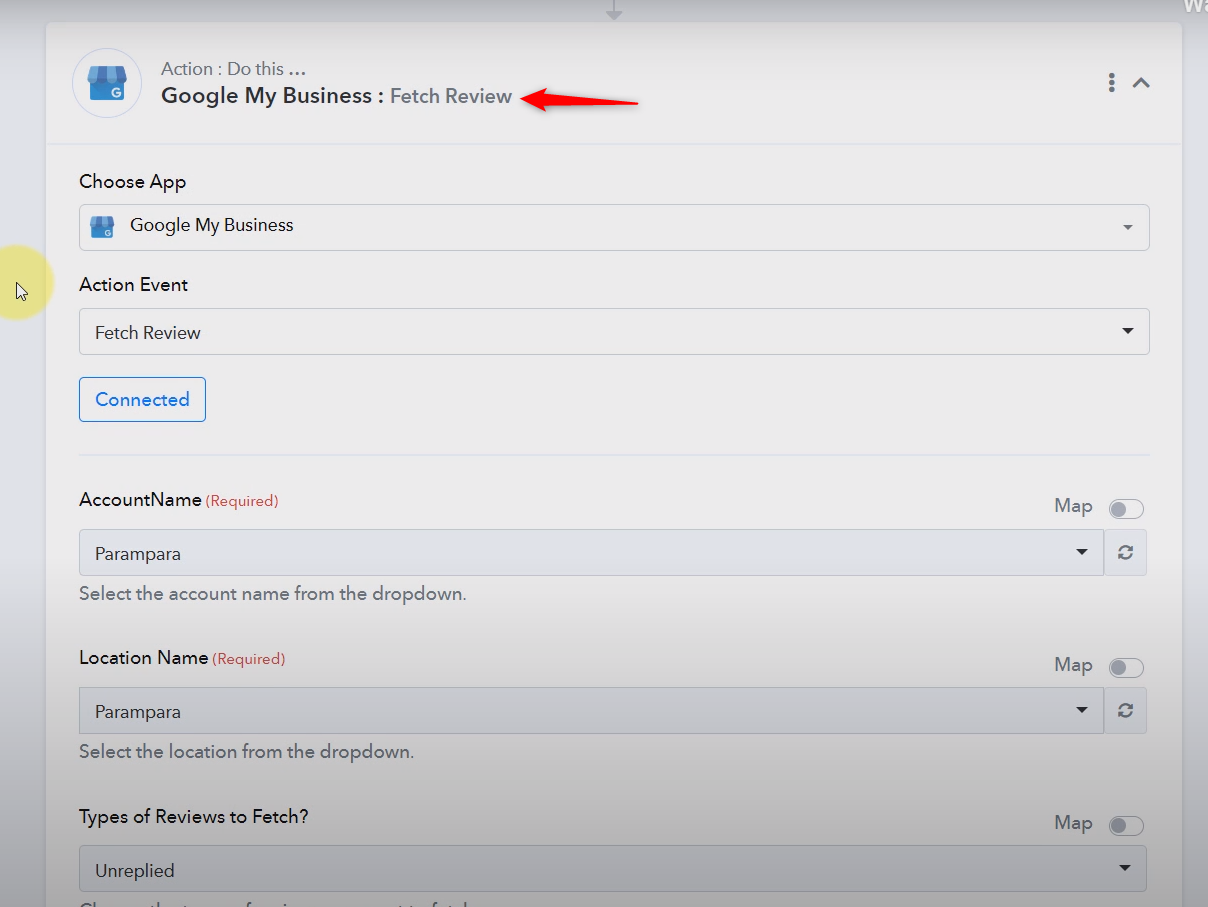Click the header title Google My Business : Fetch Review
This screenshot has width=1208, height=907.
click(336, 96)
